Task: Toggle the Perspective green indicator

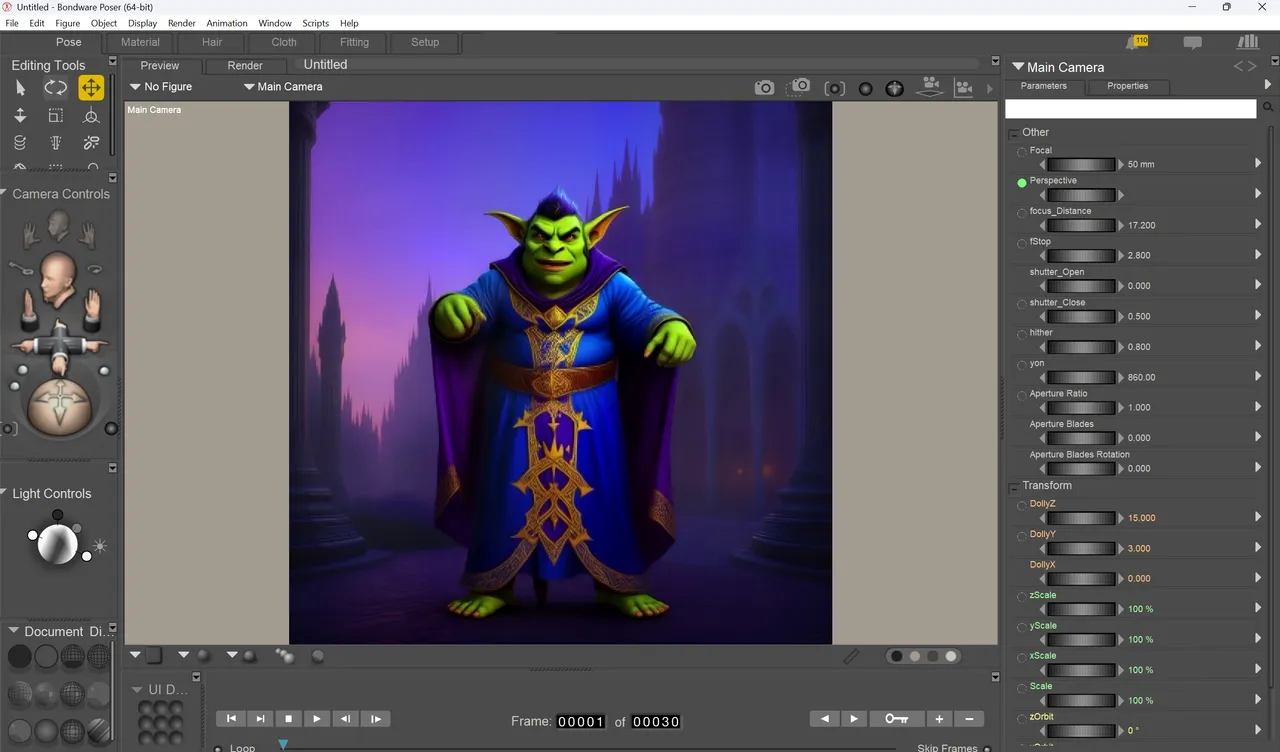Action: (x=1022, y=183)
